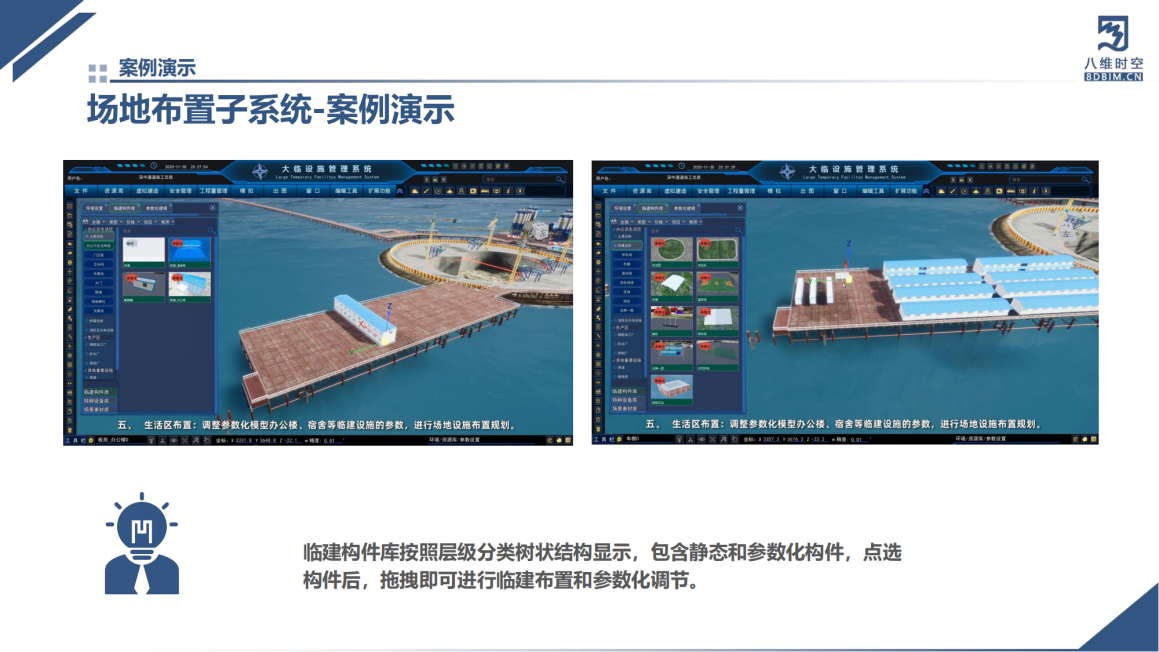Close the library panel in the left screenshot
The width and height of the screenshot is (1159, 652).
click(213, 208)
